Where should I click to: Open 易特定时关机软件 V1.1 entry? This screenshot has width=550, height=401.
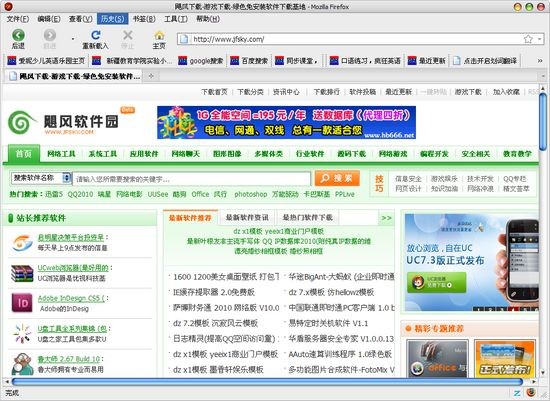coord(328,323)
